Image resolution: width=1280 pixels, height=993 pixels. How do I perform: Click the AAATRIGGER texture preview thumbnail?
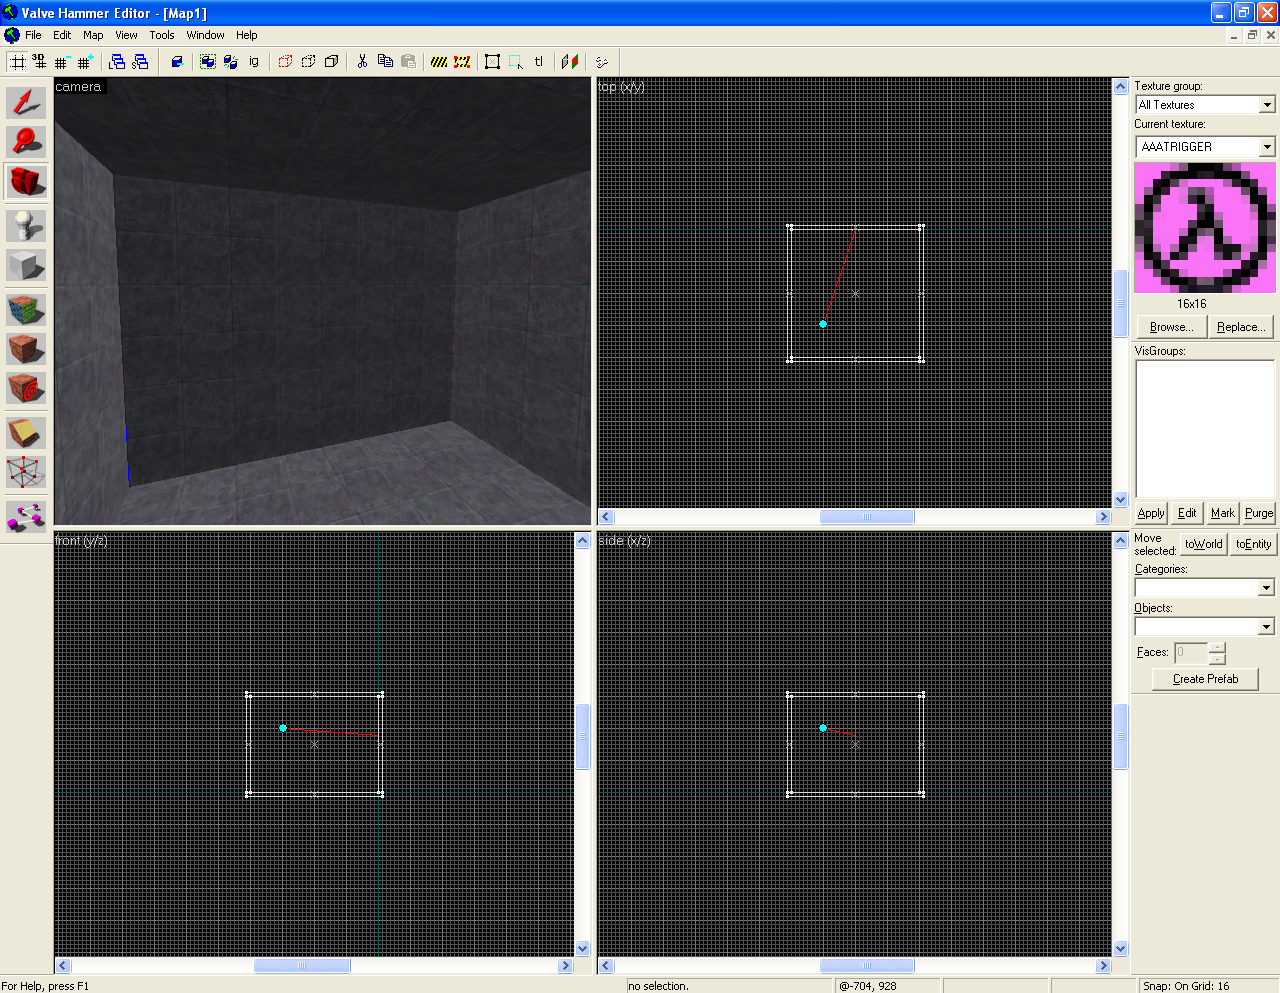(1205, 228)
